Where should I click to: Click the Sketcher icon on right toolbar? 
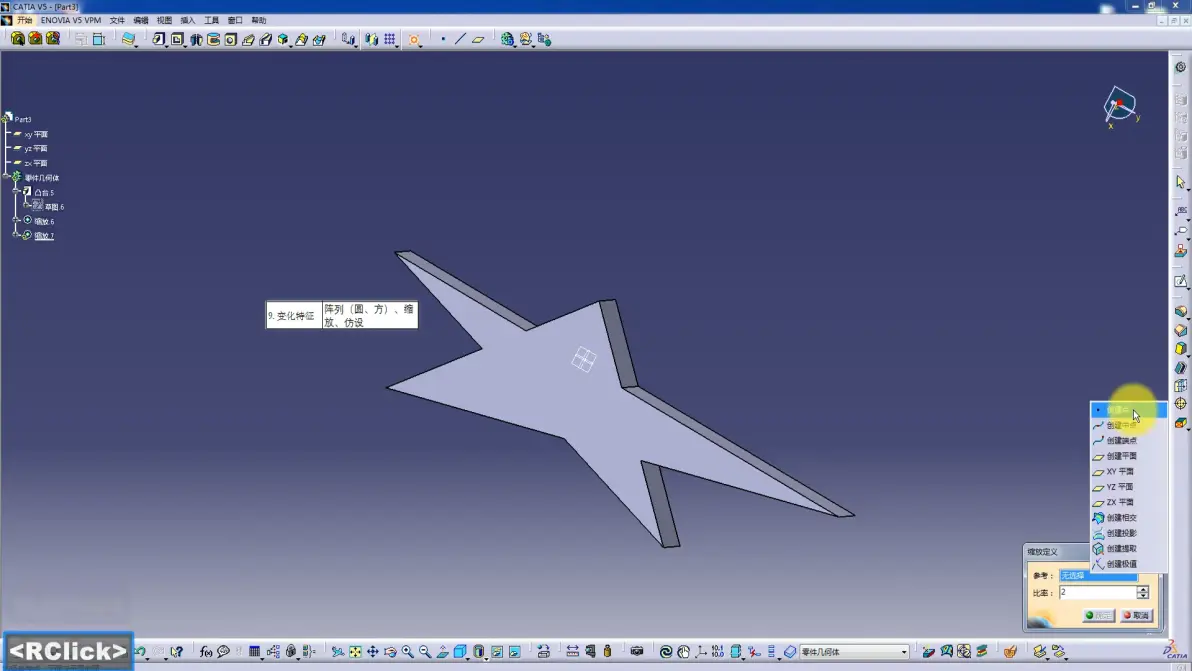coord(1181,281)
